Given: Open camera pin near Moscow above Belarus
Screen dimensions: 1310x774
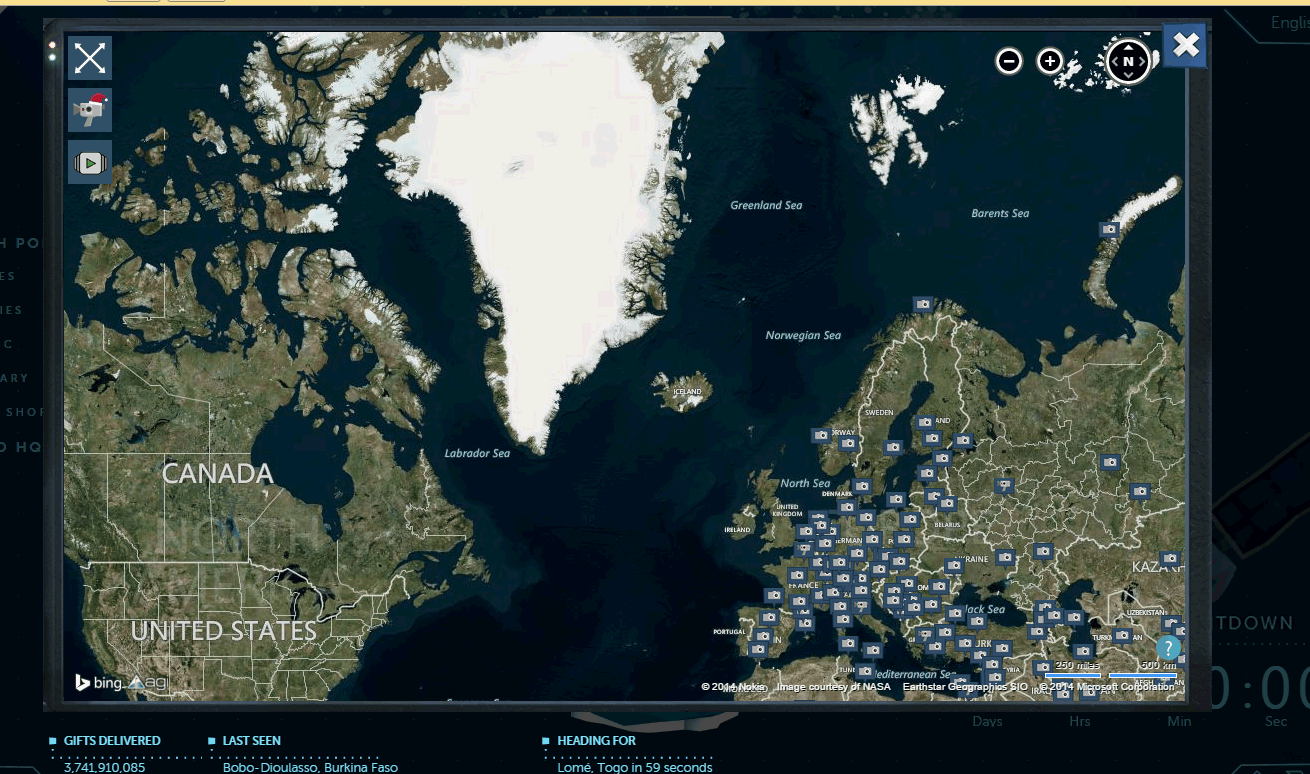Looking at the screenshot, I should pos(1004,485).
